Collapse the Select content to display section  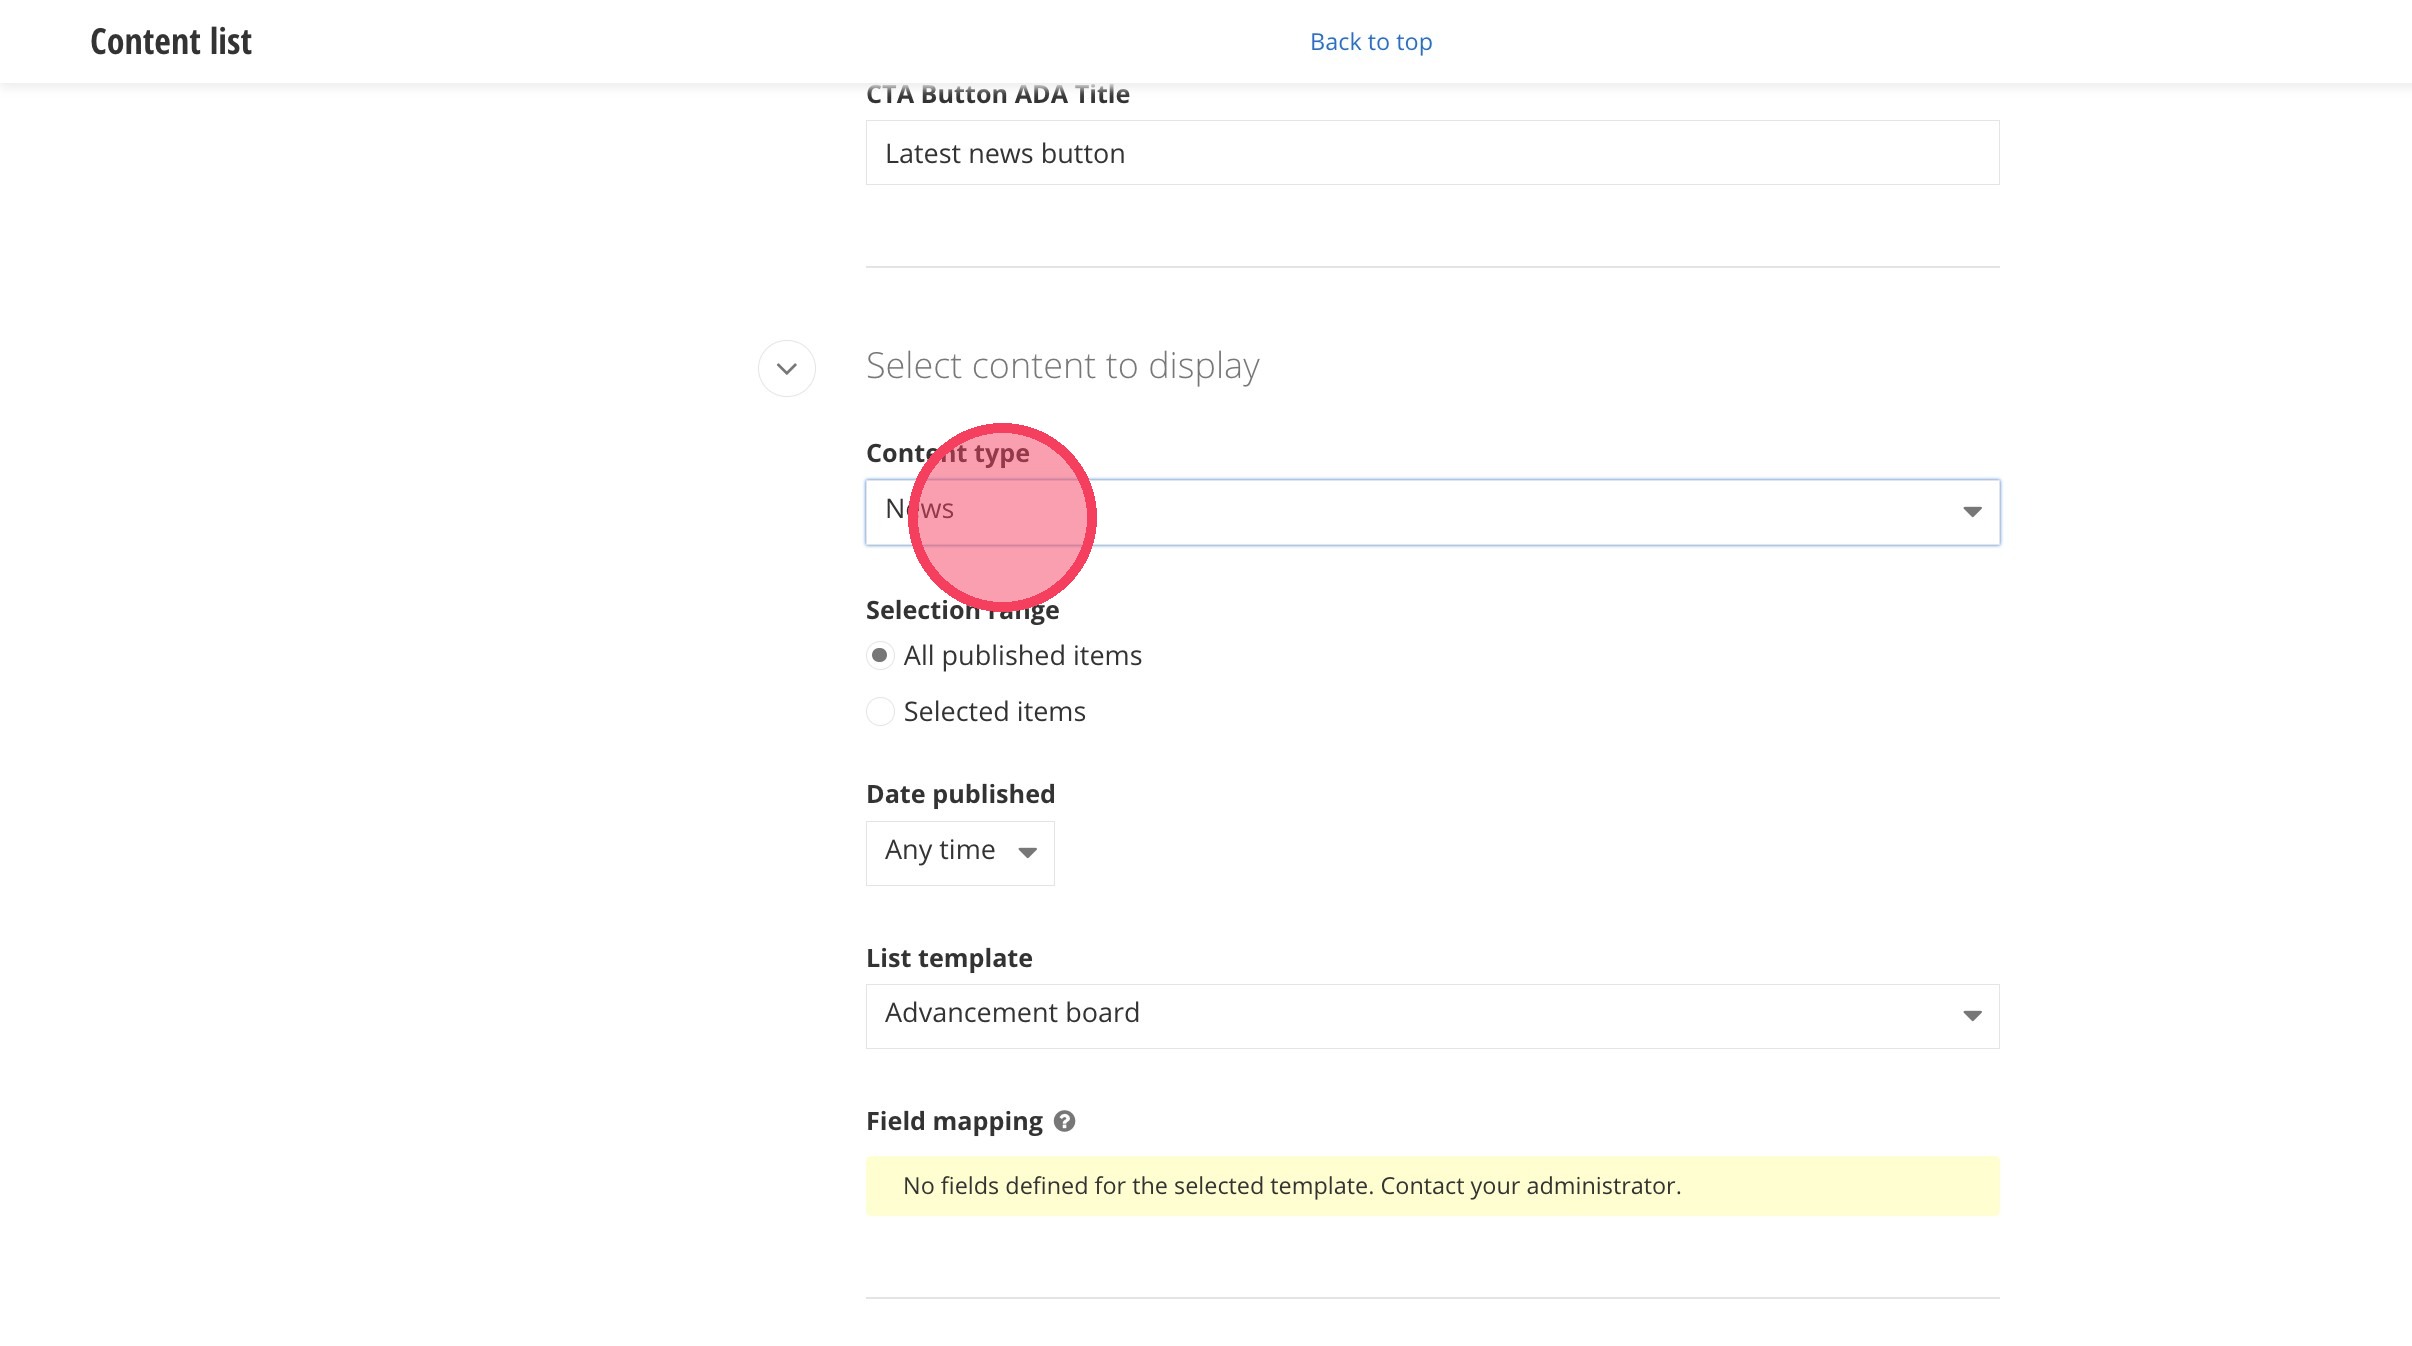(787, 368)
